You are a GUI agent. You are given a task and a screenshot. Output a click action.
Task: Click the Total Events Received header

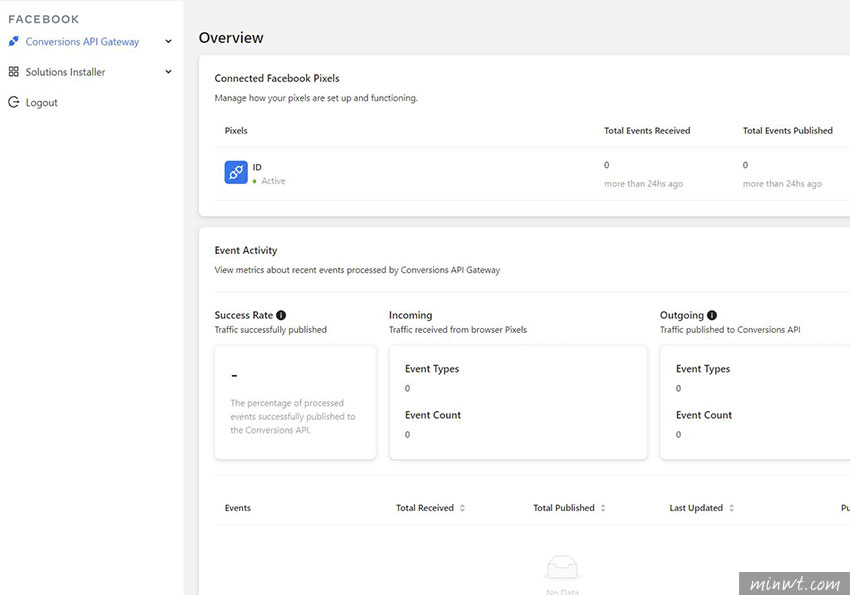coord(647,131)
